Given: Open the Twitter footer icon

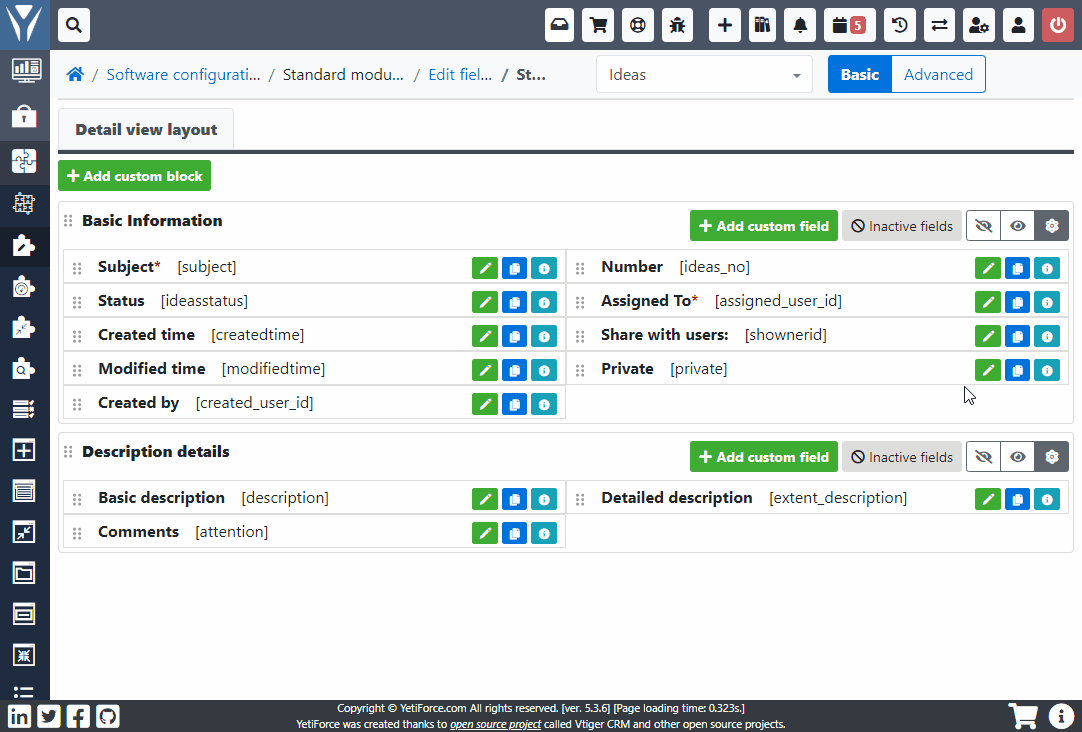Looking at the screenshot, I should [49, 716].
